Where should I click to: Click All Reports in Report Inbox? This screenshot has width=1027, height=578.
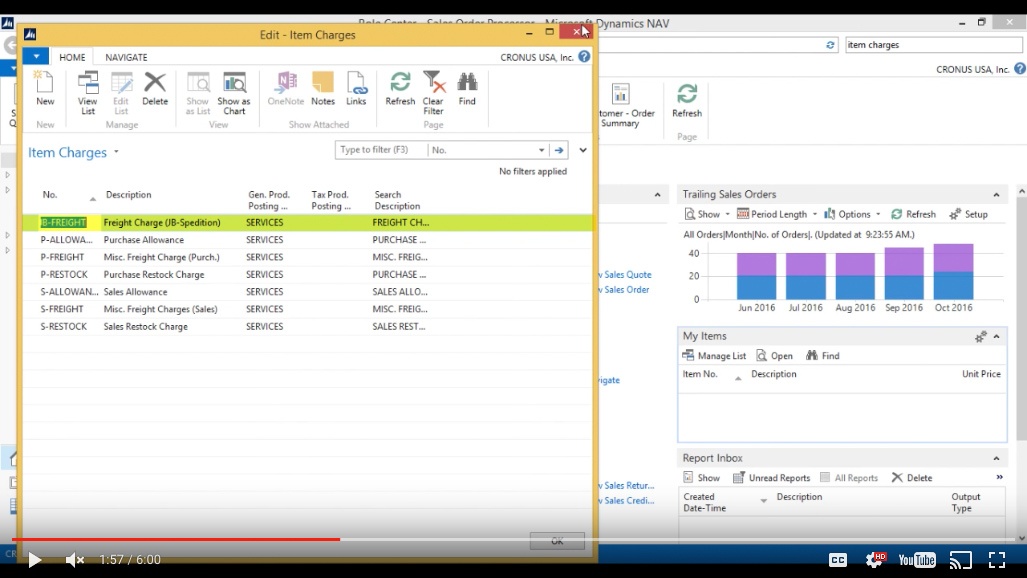tap(849, 478)
